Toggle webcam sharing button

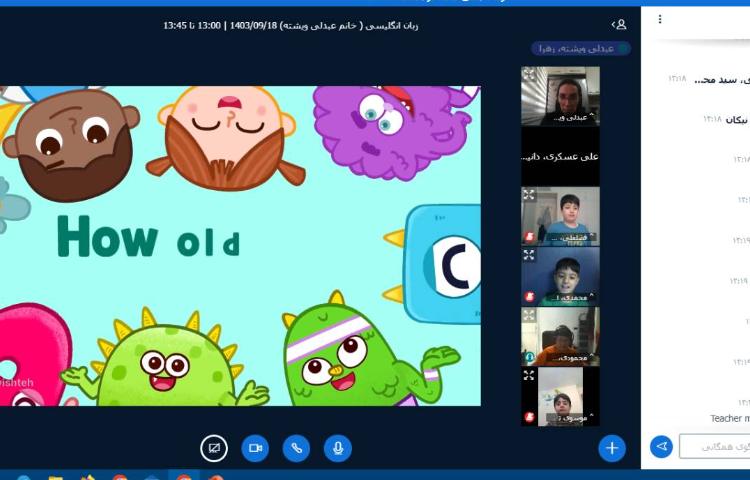click(x=255, y=448)
